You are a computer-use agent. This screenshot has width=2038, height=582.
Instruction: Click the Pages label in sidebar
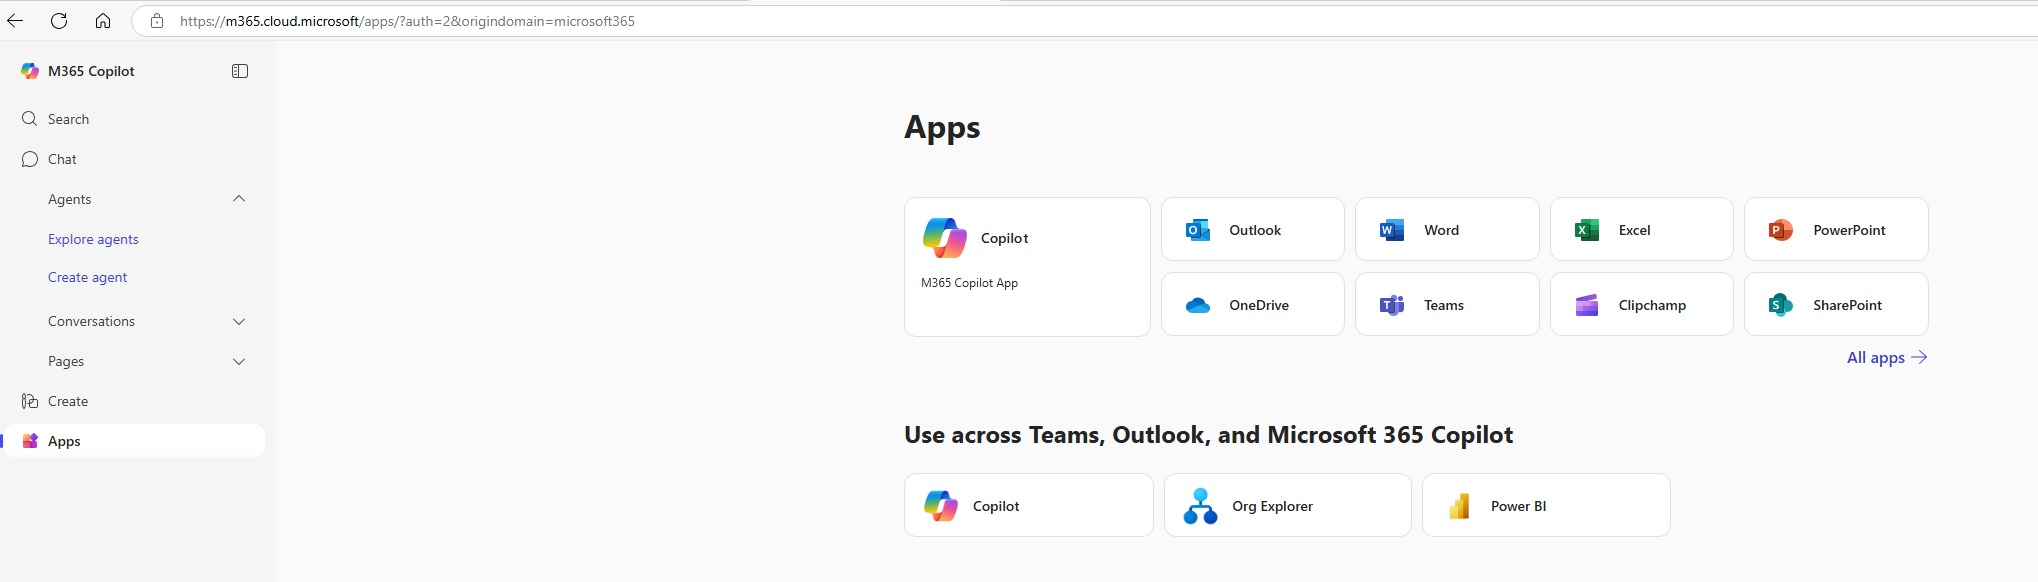tap(66, 361)
